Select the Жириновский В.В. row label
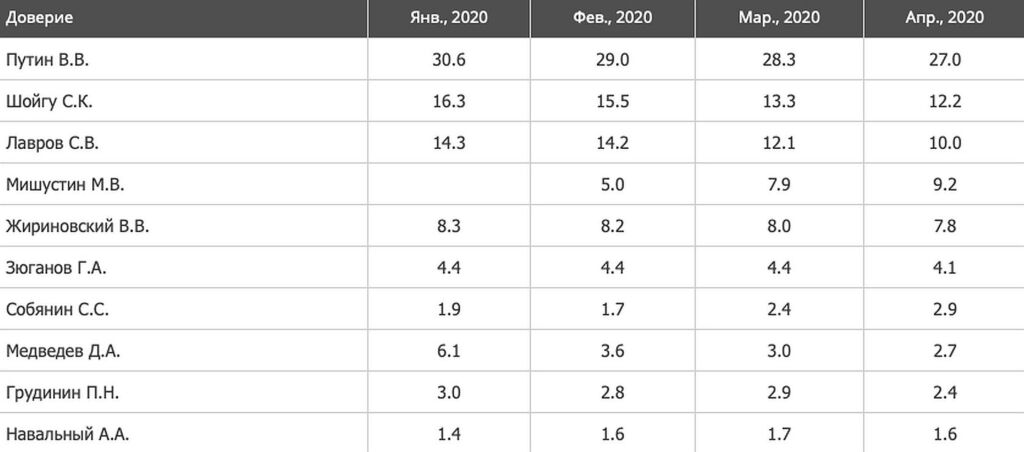 click(x=77, y=227)
